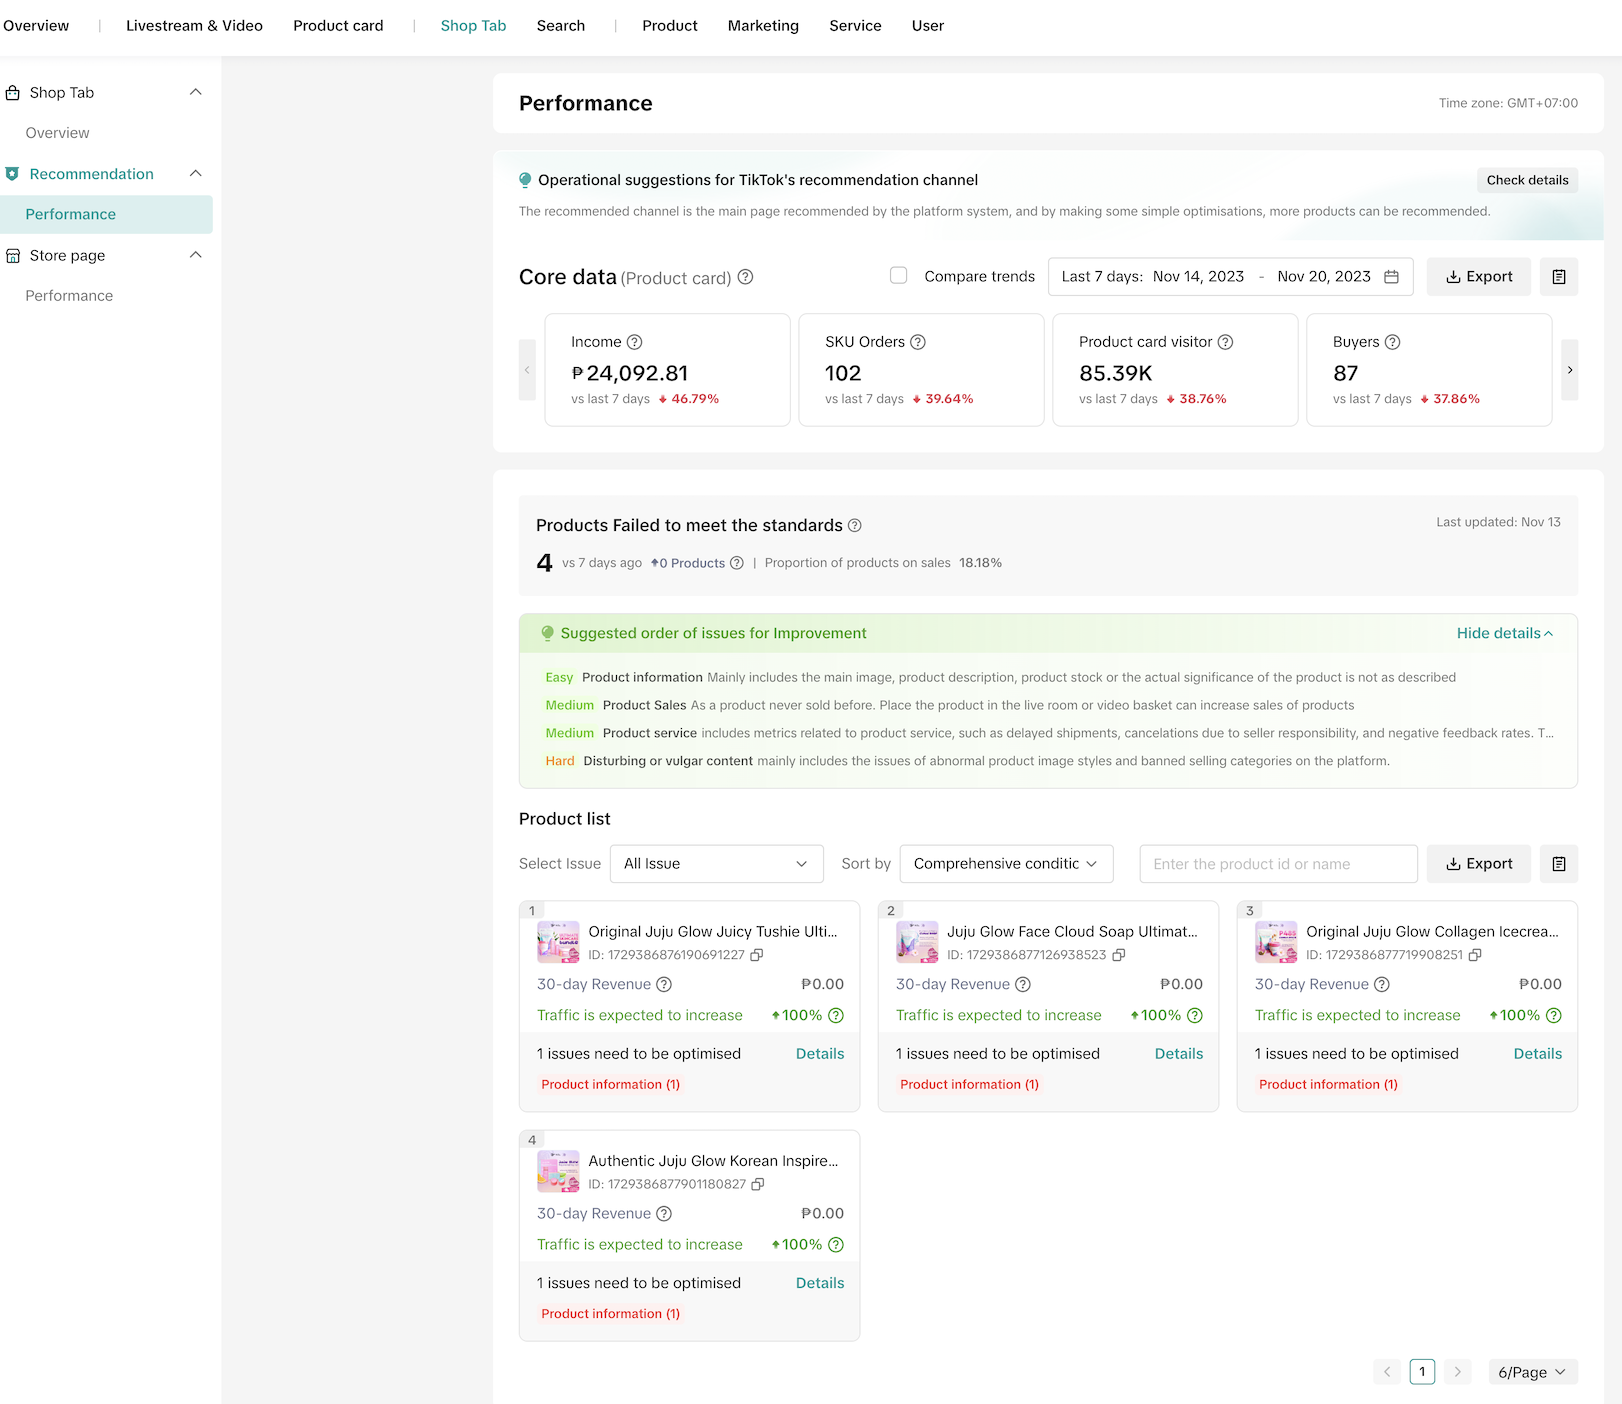The width and height of the screenshot is (1622, 1404).
Task: Click the info icon next to Buyers
Action: point(1392,342)
